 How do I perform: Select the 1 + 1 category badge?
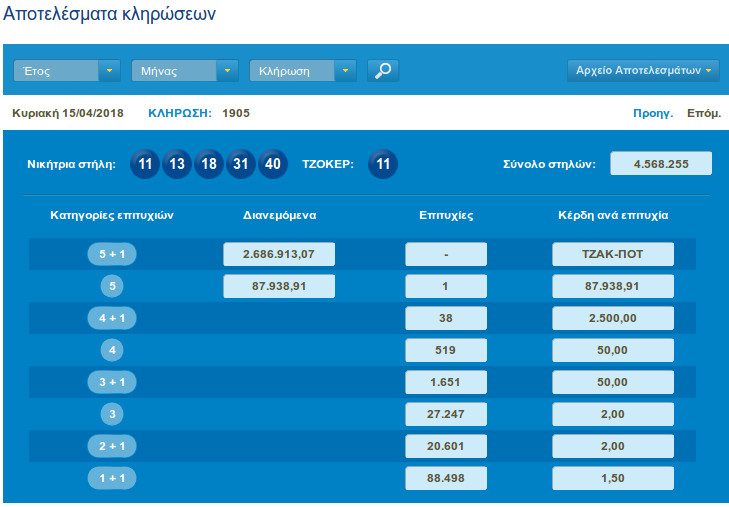pos(112,478)
